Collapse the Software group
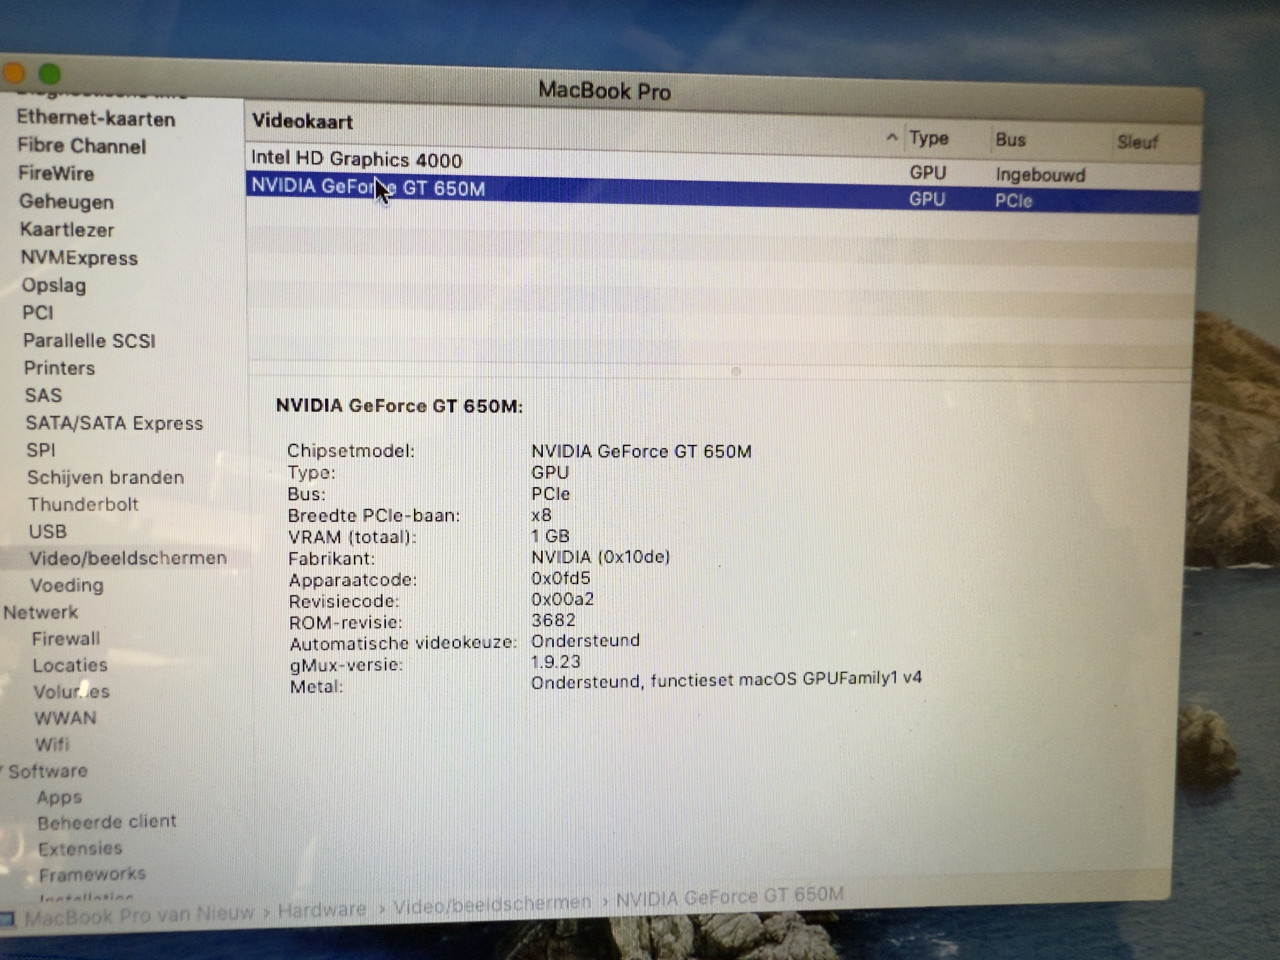Screen dimensions: 1280x960 (x=47, y=771)
